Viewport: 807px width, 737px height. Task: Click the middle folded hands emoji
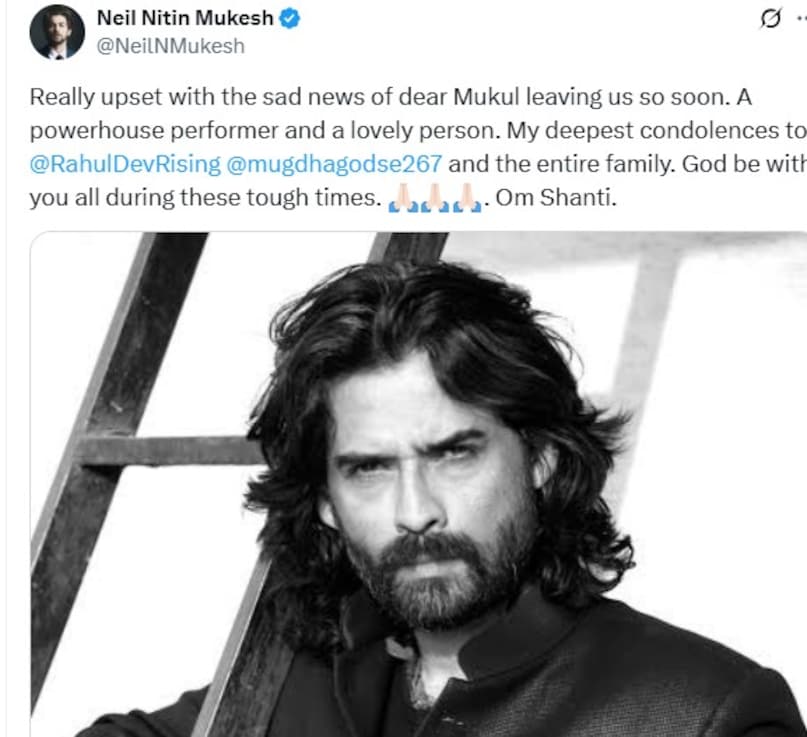(x=435, y=199)
